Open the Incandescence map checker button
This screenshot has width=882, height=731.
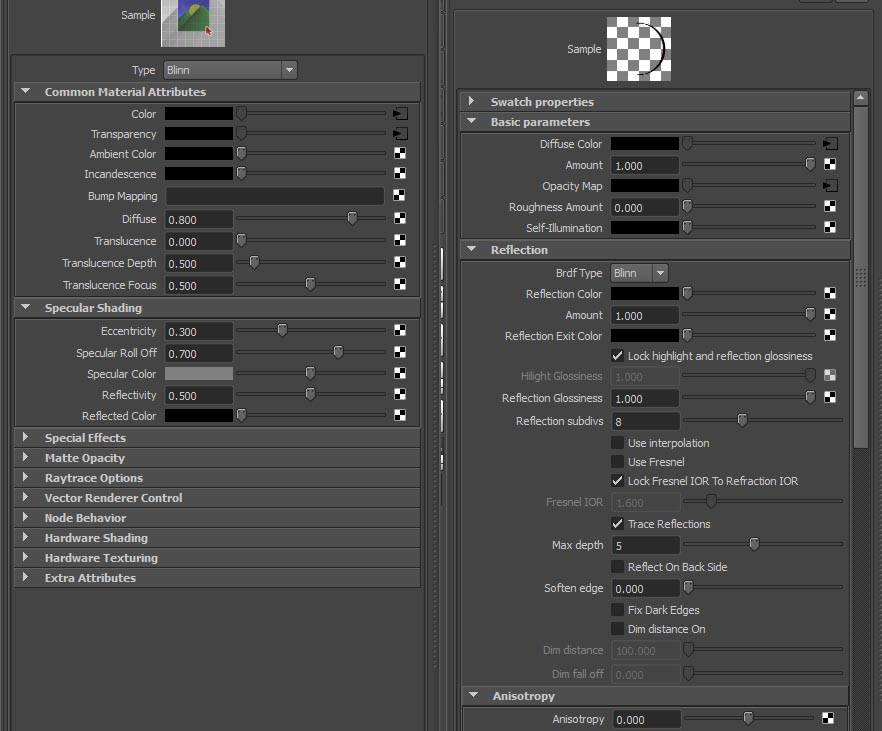tap(400, 173)
